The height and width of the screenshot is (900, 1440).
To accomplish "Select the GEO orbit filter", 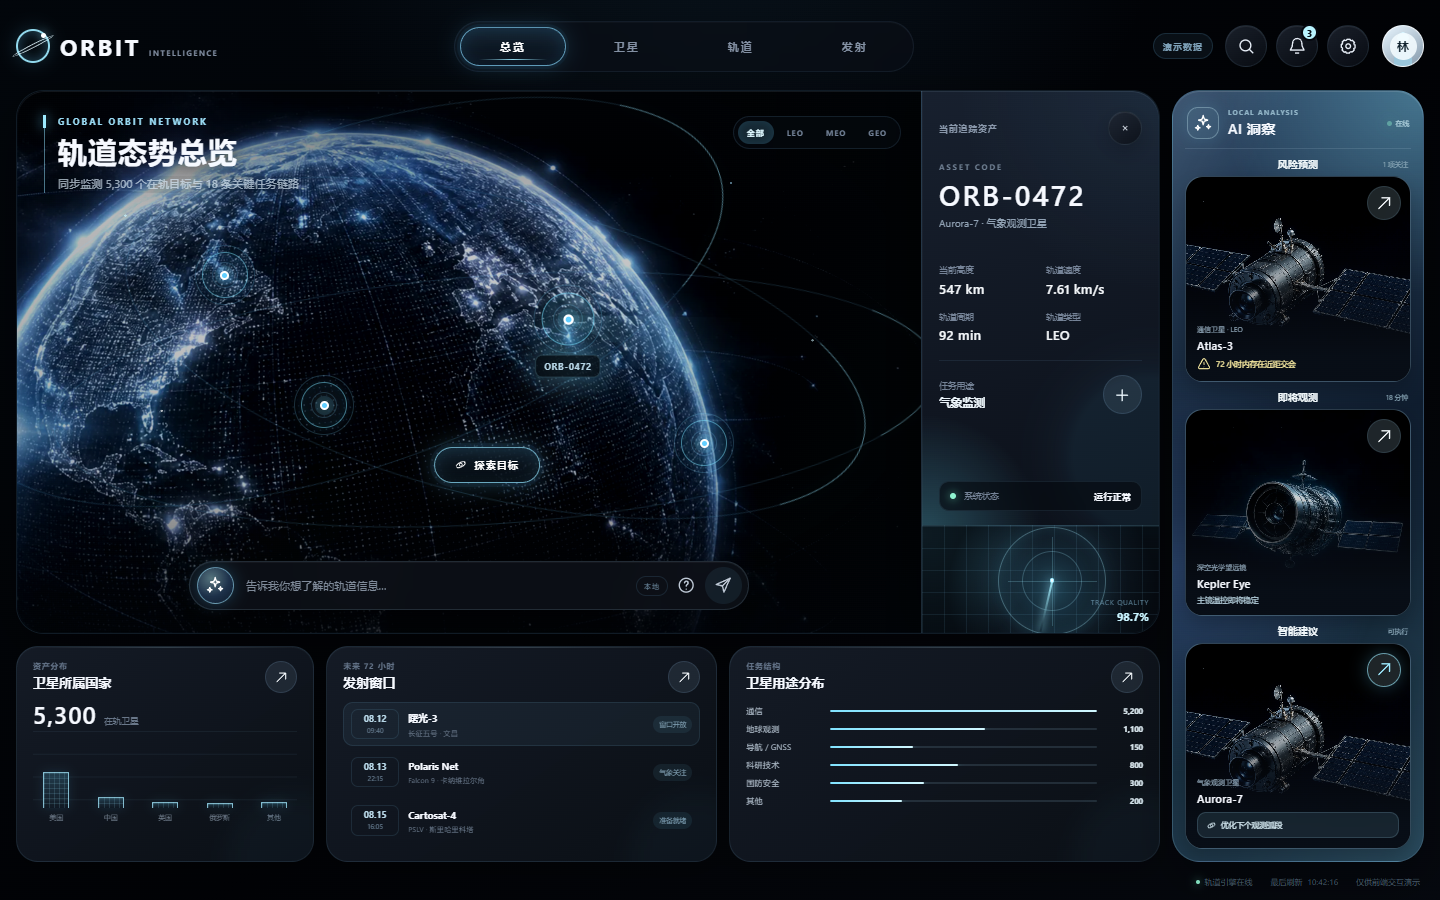I will click(x=877, y=133).
